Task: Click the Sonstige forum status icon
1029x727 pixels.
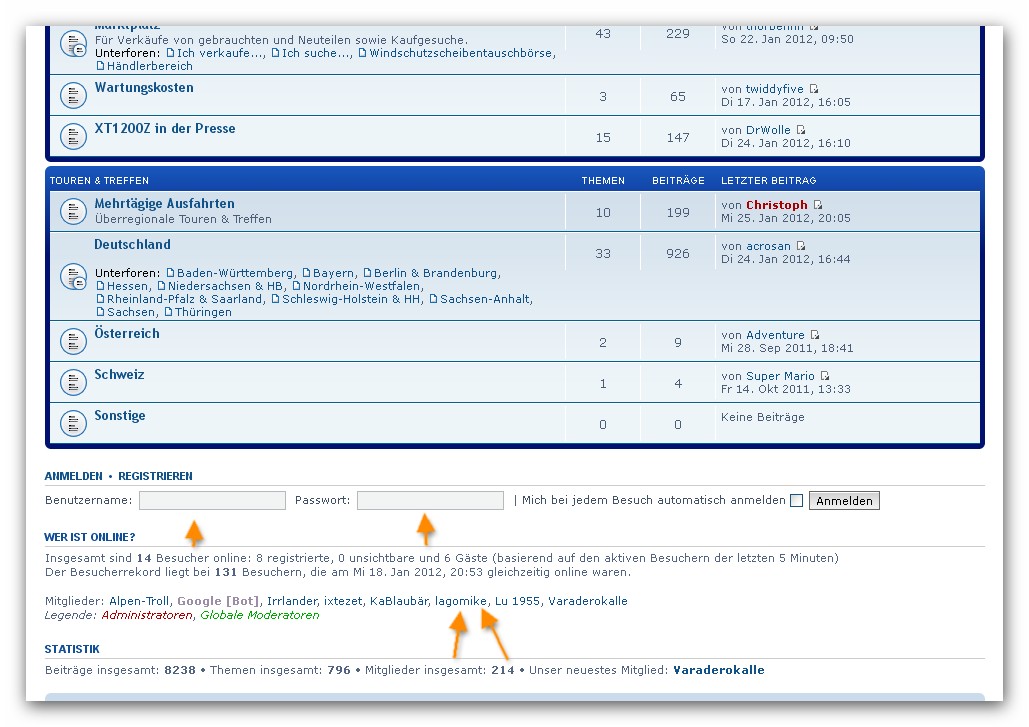Action: [x=73, y=423]
